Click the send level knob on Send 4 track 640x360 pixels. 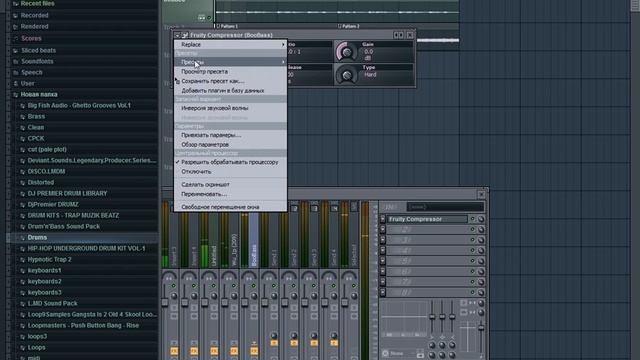[334, 336]
